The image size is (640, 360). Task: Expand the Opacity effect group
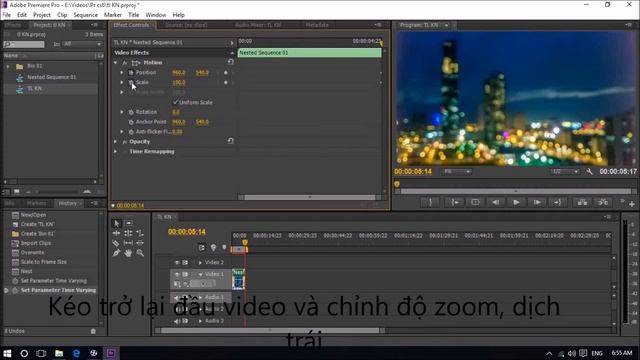tap(116, 142)
